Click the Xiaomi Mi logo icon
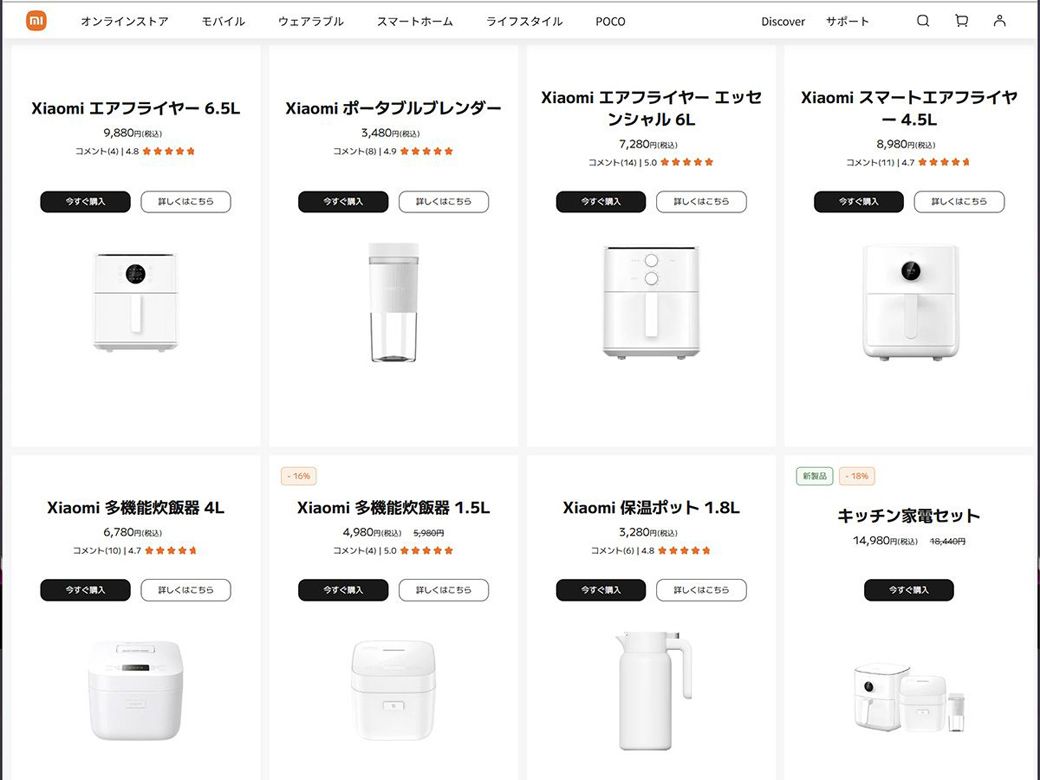 (36, 21)
